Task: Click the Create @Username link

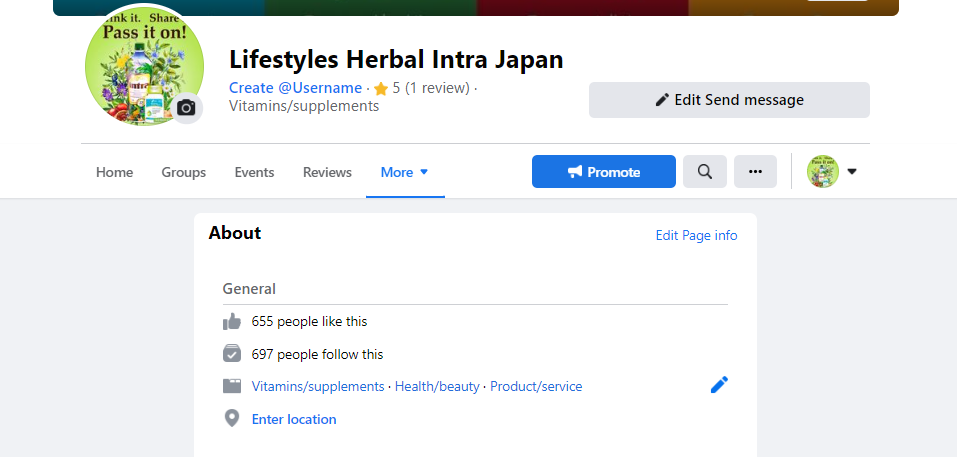Action: click(295, 88)
